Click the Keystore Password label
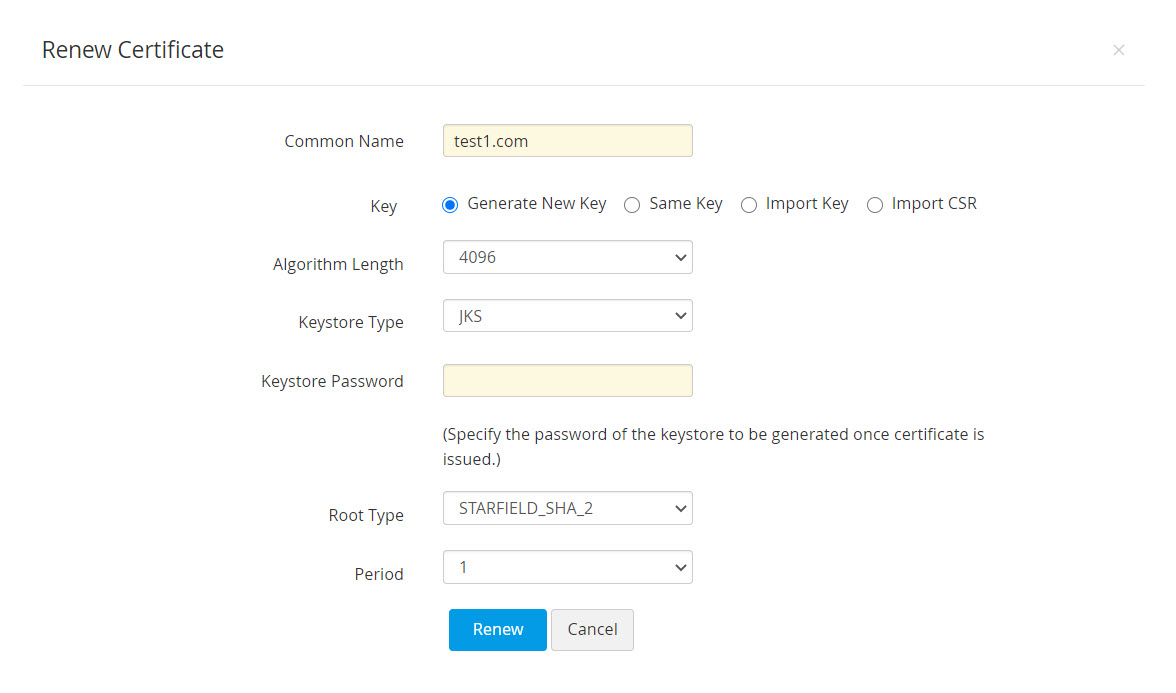This screenshot has width=1176, height=693. (x=332, y=381)
